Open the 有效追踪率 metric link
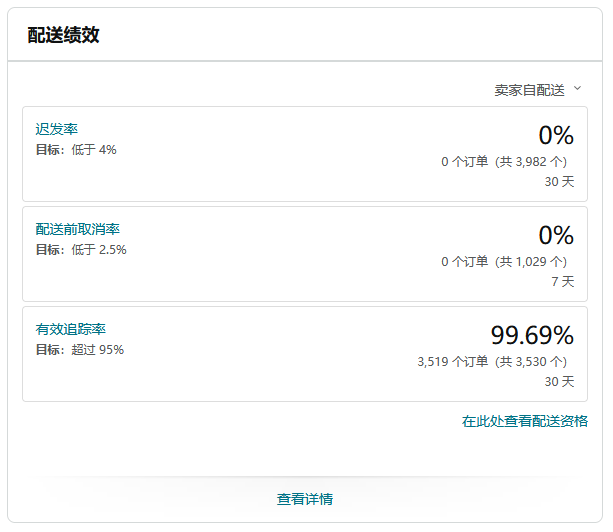Screen dimensions: 613x532 pyautogui.click(x=70, y=329)
